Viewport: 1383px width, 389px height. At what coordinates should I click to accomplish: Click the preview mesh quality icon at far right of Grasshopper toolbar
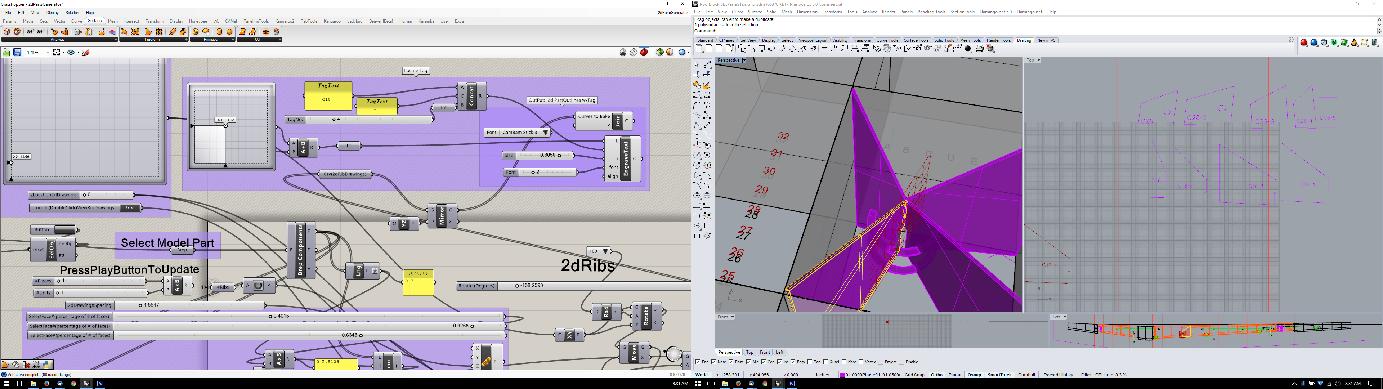[681, 52]
